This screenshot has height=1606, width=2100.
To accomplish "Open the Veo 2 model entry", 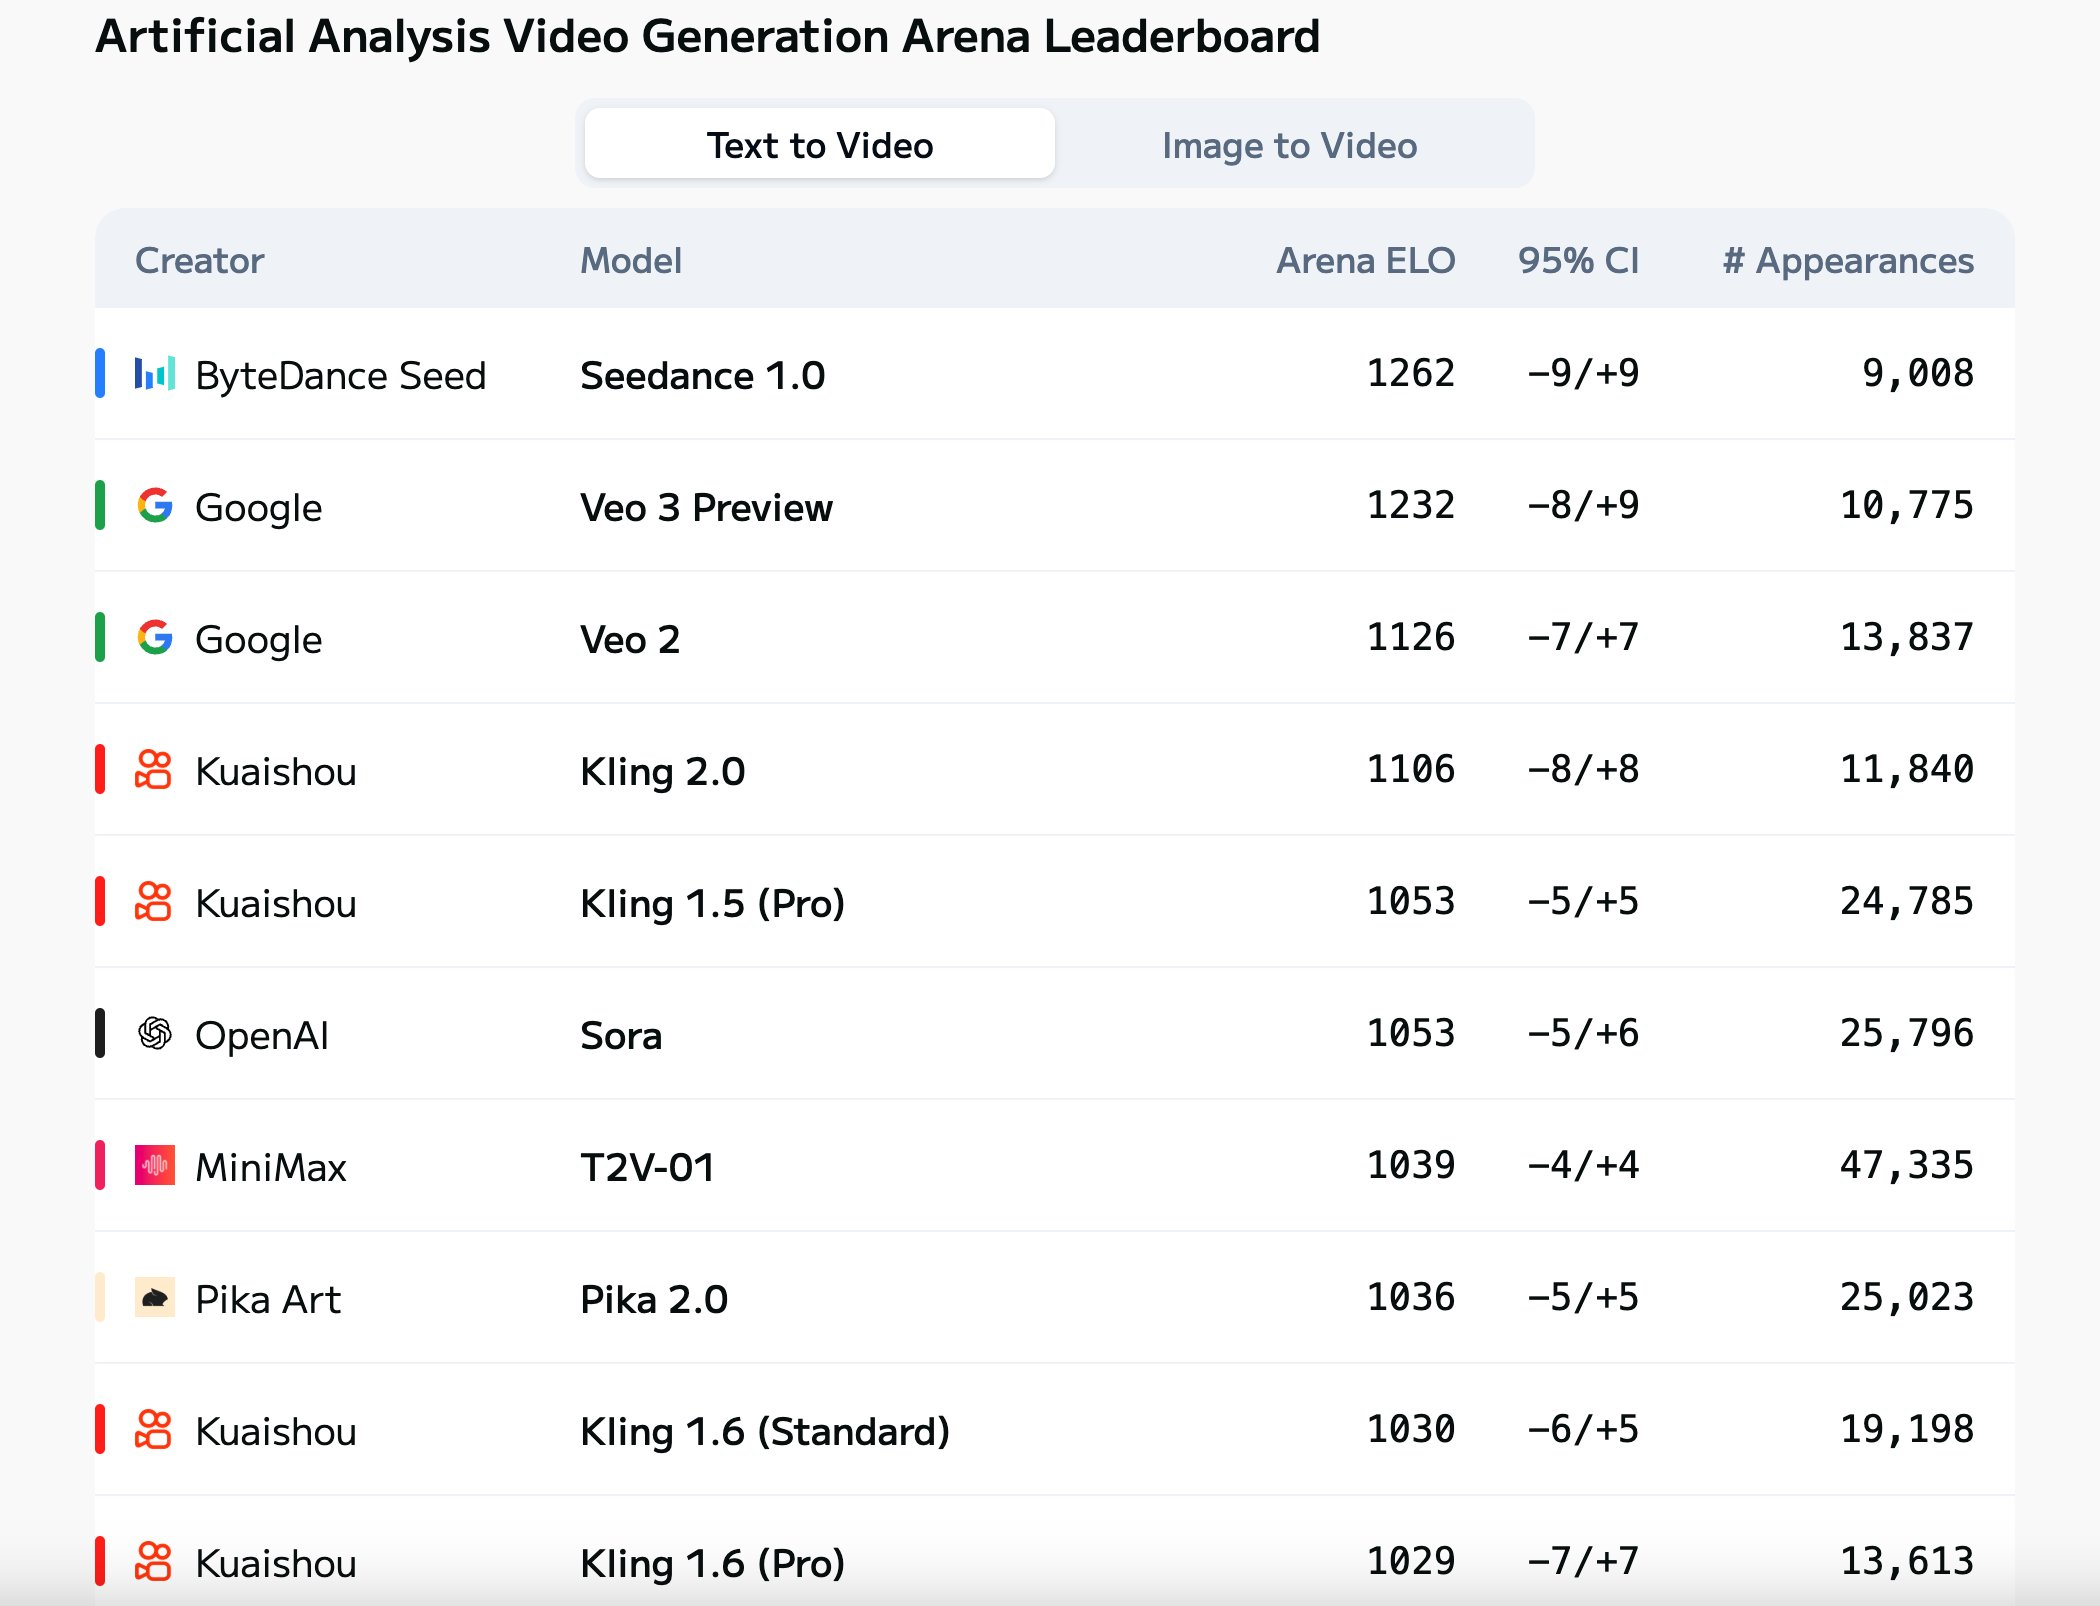I will coord(630,639).
